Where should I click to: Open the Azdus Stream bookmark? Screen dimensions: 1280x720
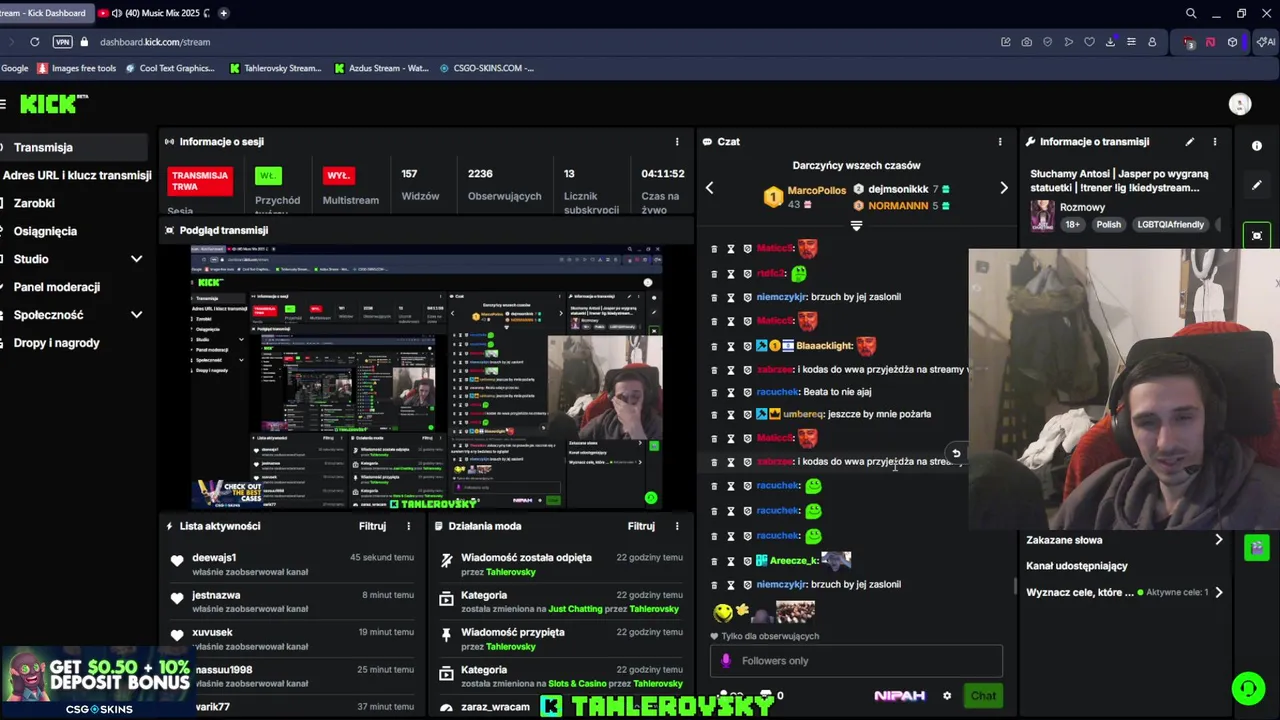(x=382, y=68)
